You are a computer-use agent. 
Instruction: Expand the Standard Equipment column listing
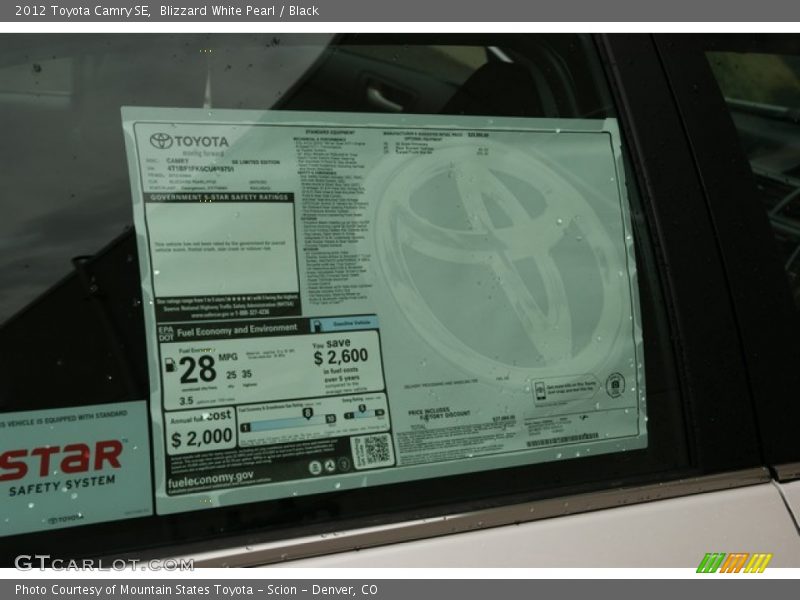click(x=330, y=129)
